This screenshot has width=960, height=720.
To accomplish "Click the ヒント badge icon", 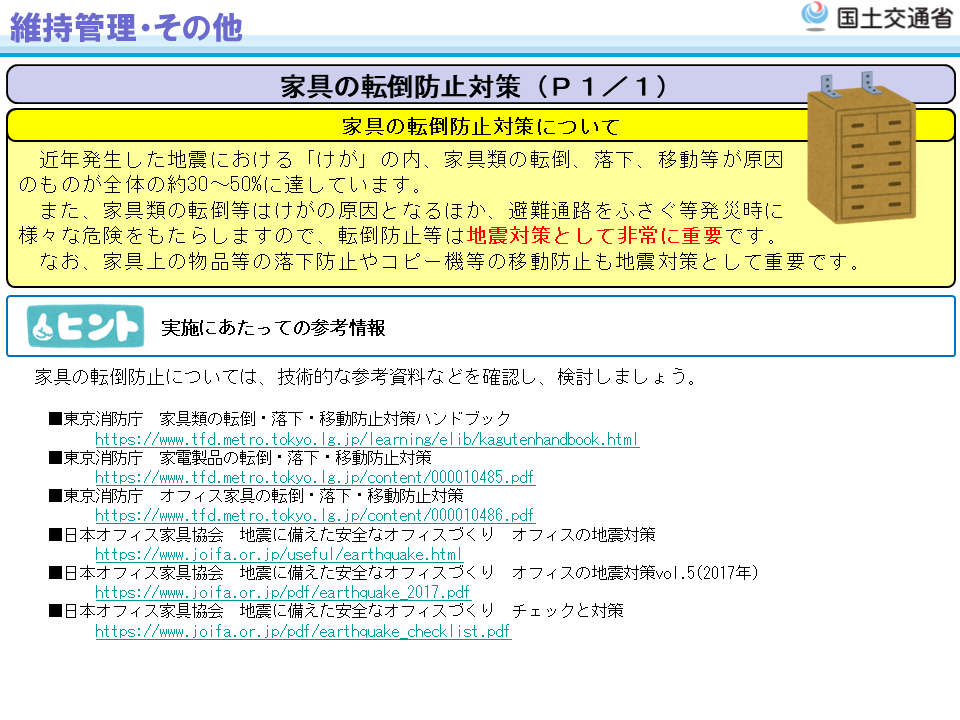I will point(86,326).
